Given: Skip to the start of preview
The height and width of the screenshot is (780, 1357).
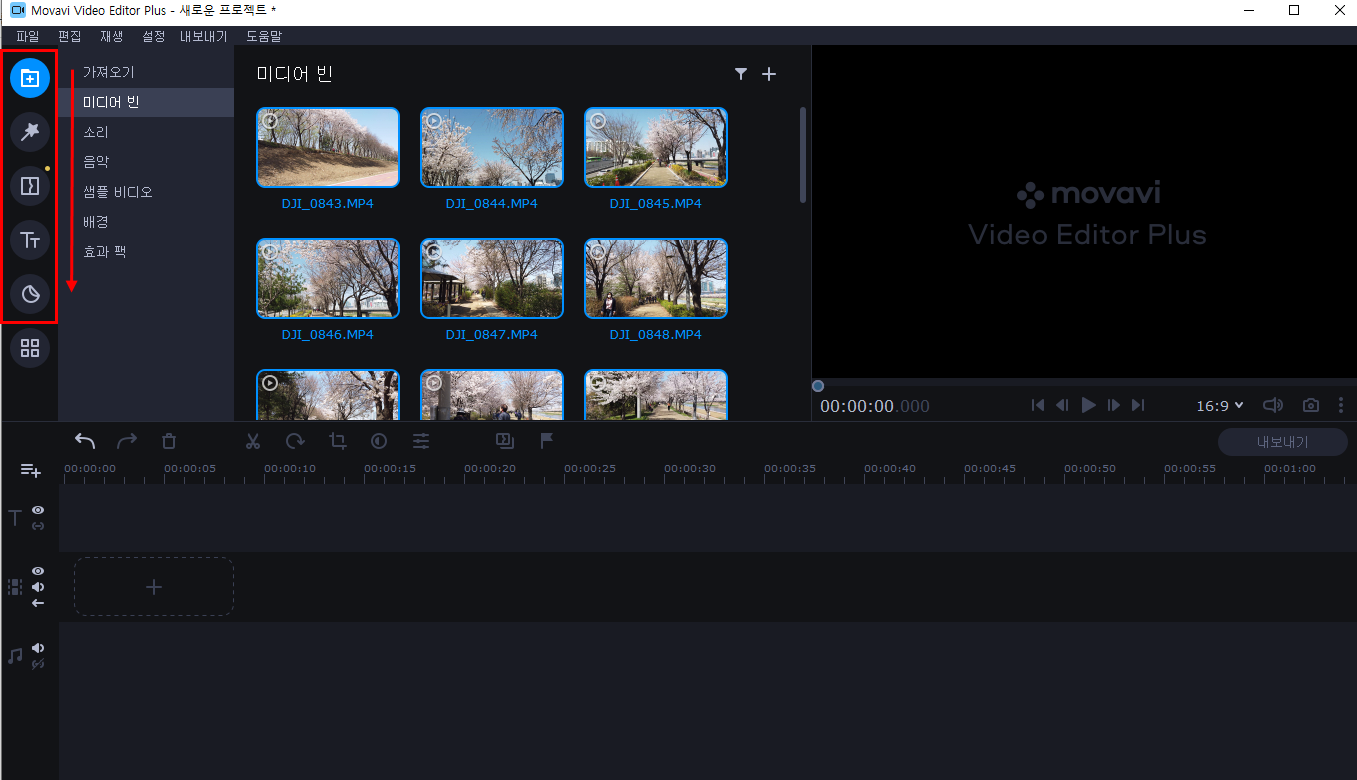Looking at the screenshot, I should tap(1038, 405).
